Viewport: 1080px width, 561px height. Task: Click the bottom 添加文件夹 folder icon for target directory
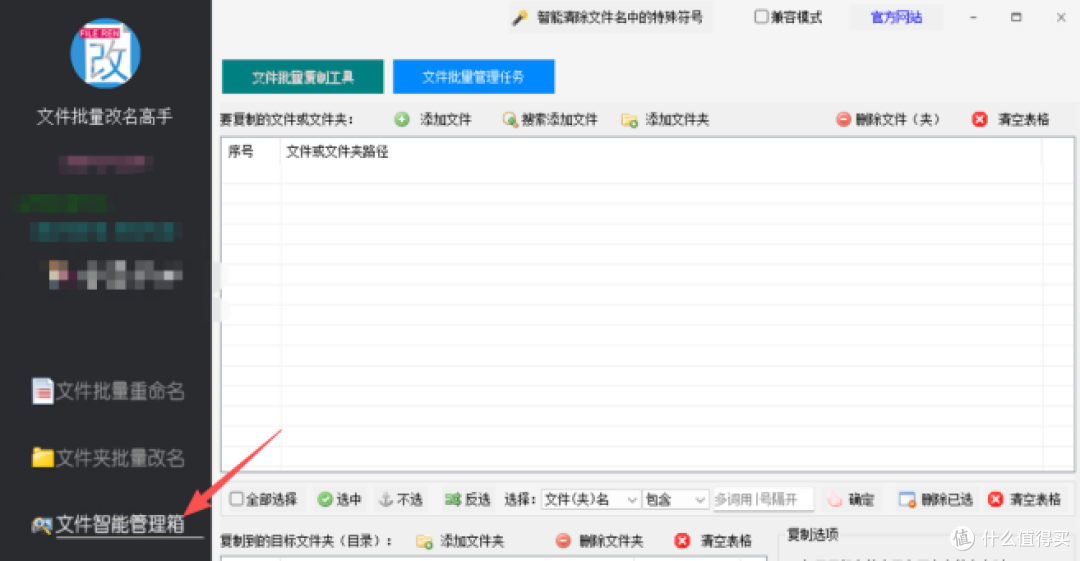point(424,542)
